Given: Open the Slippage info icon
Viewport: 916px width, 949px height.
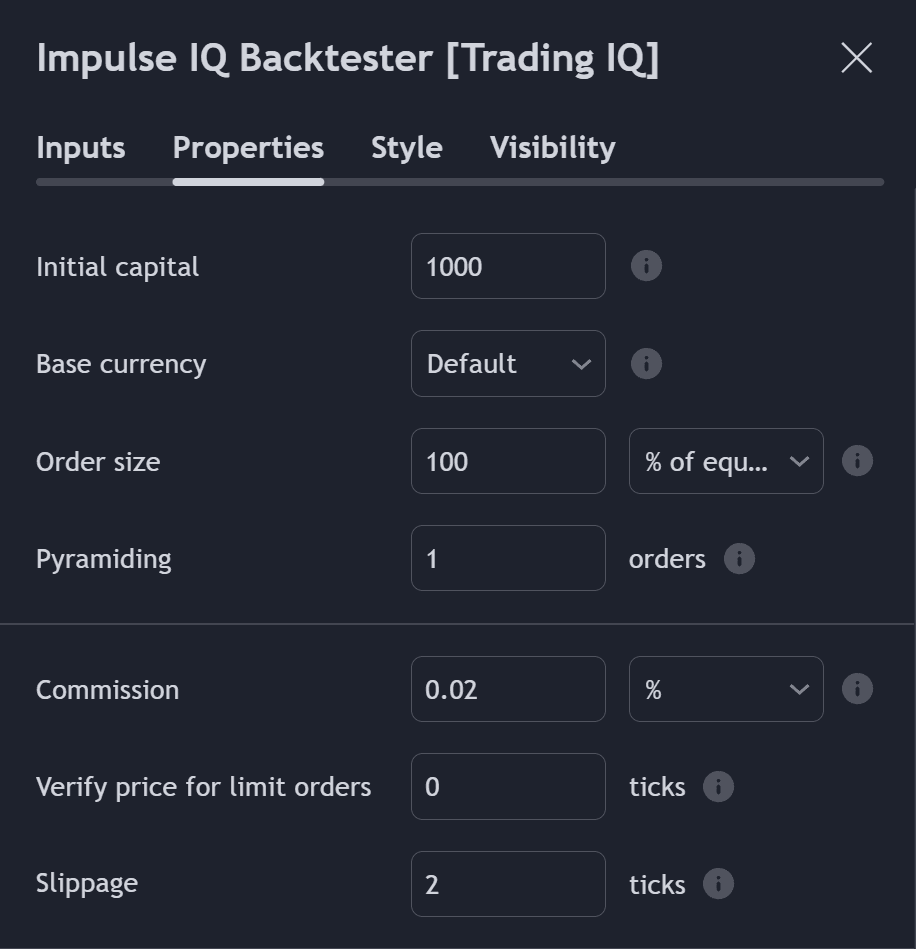Looking at the screenshot, I should [x=718, y=884].
